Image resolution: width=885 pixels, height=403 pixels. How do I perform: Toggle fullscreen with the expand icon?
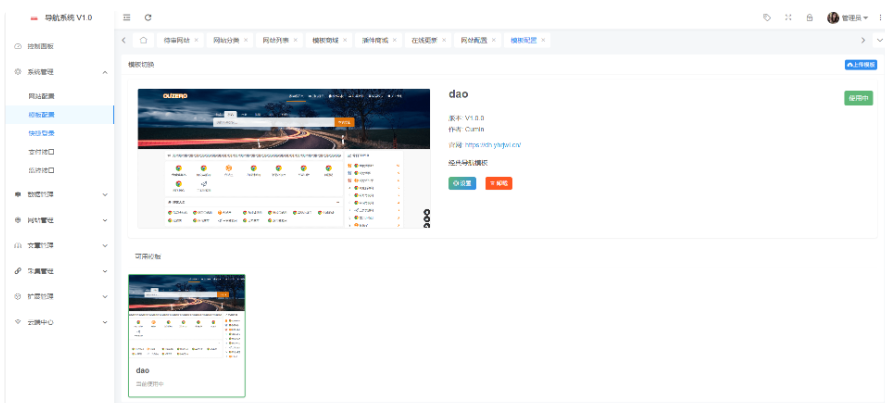coord(788,17)
